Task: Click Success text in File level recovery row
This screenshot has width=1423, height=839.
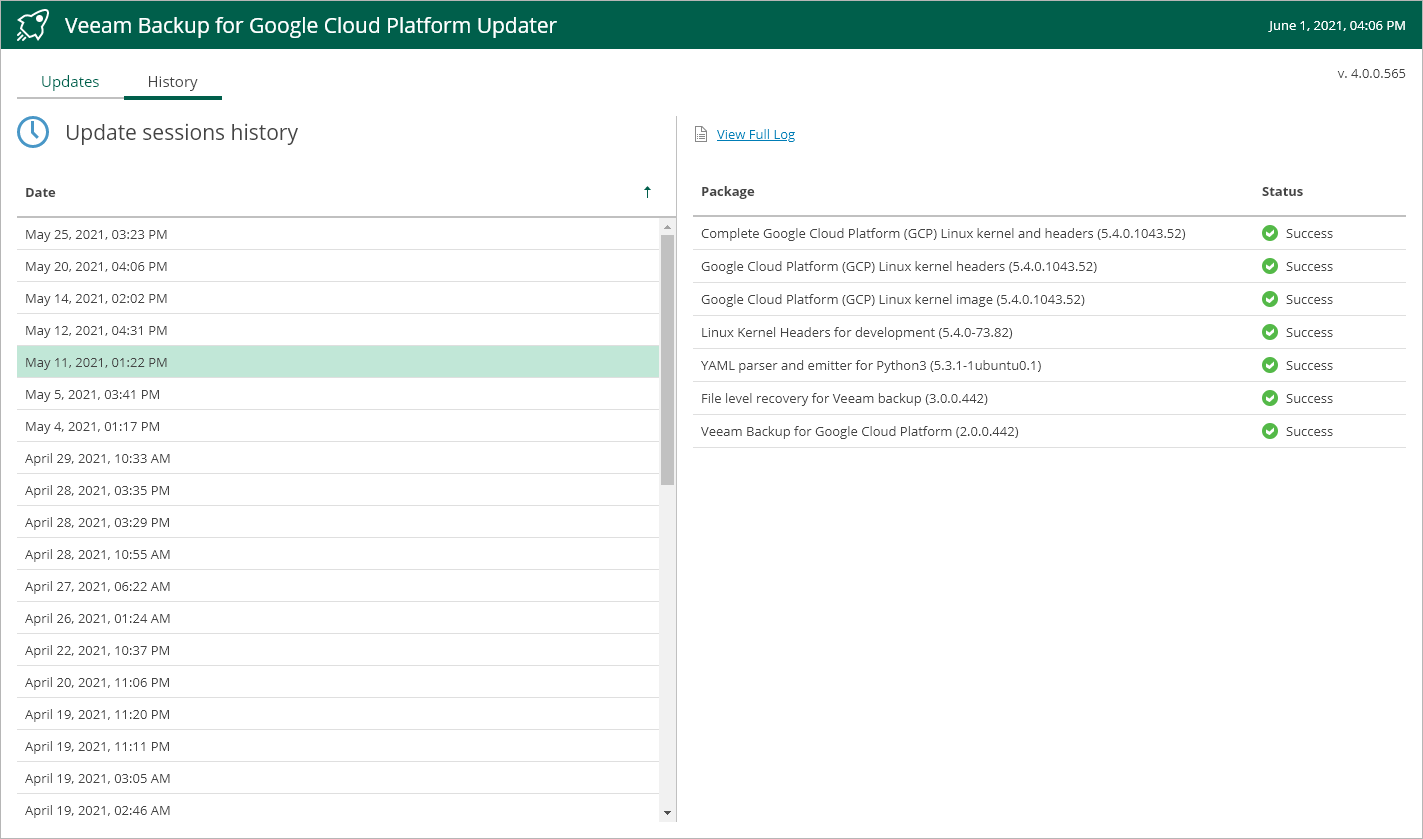Action: coord(1309,398)
